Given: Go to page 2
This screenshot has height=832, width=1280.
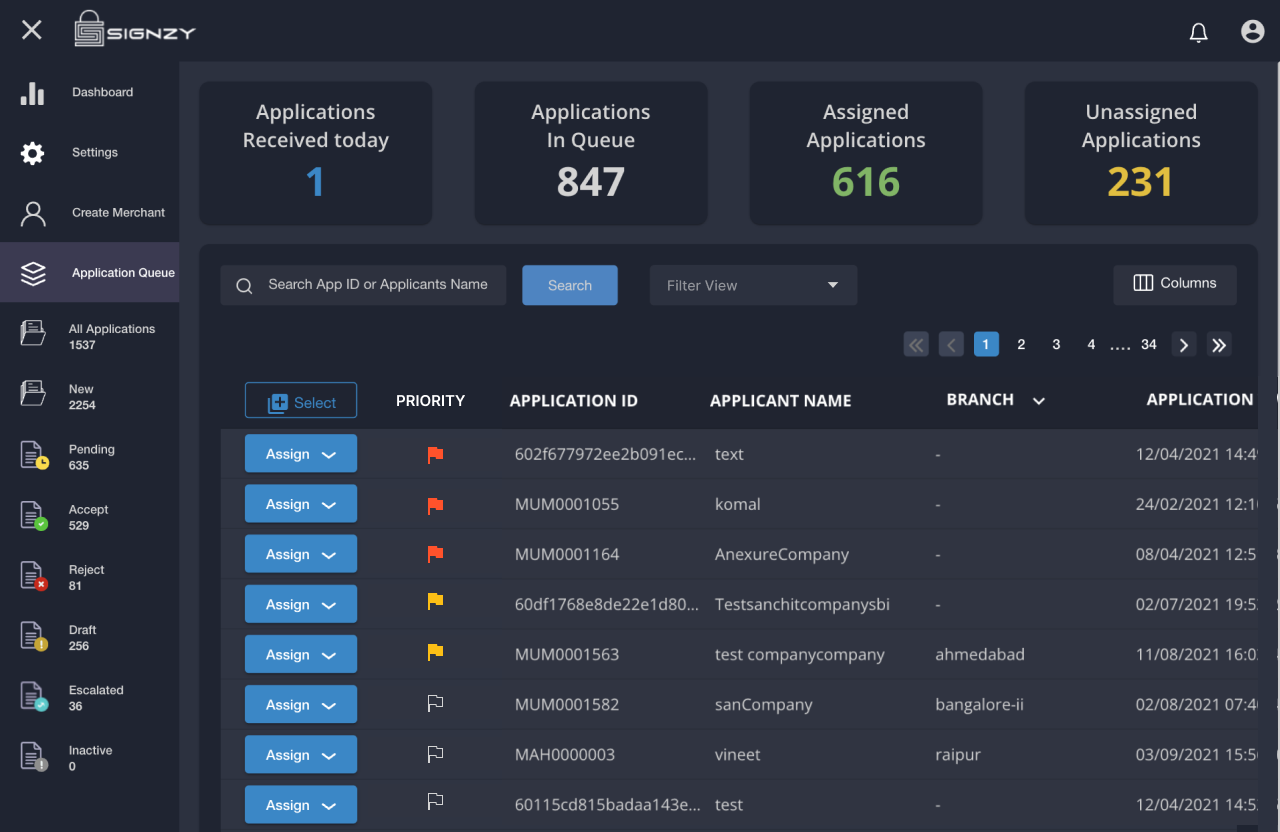Looking at the screenshot, I should point(1021,345).
